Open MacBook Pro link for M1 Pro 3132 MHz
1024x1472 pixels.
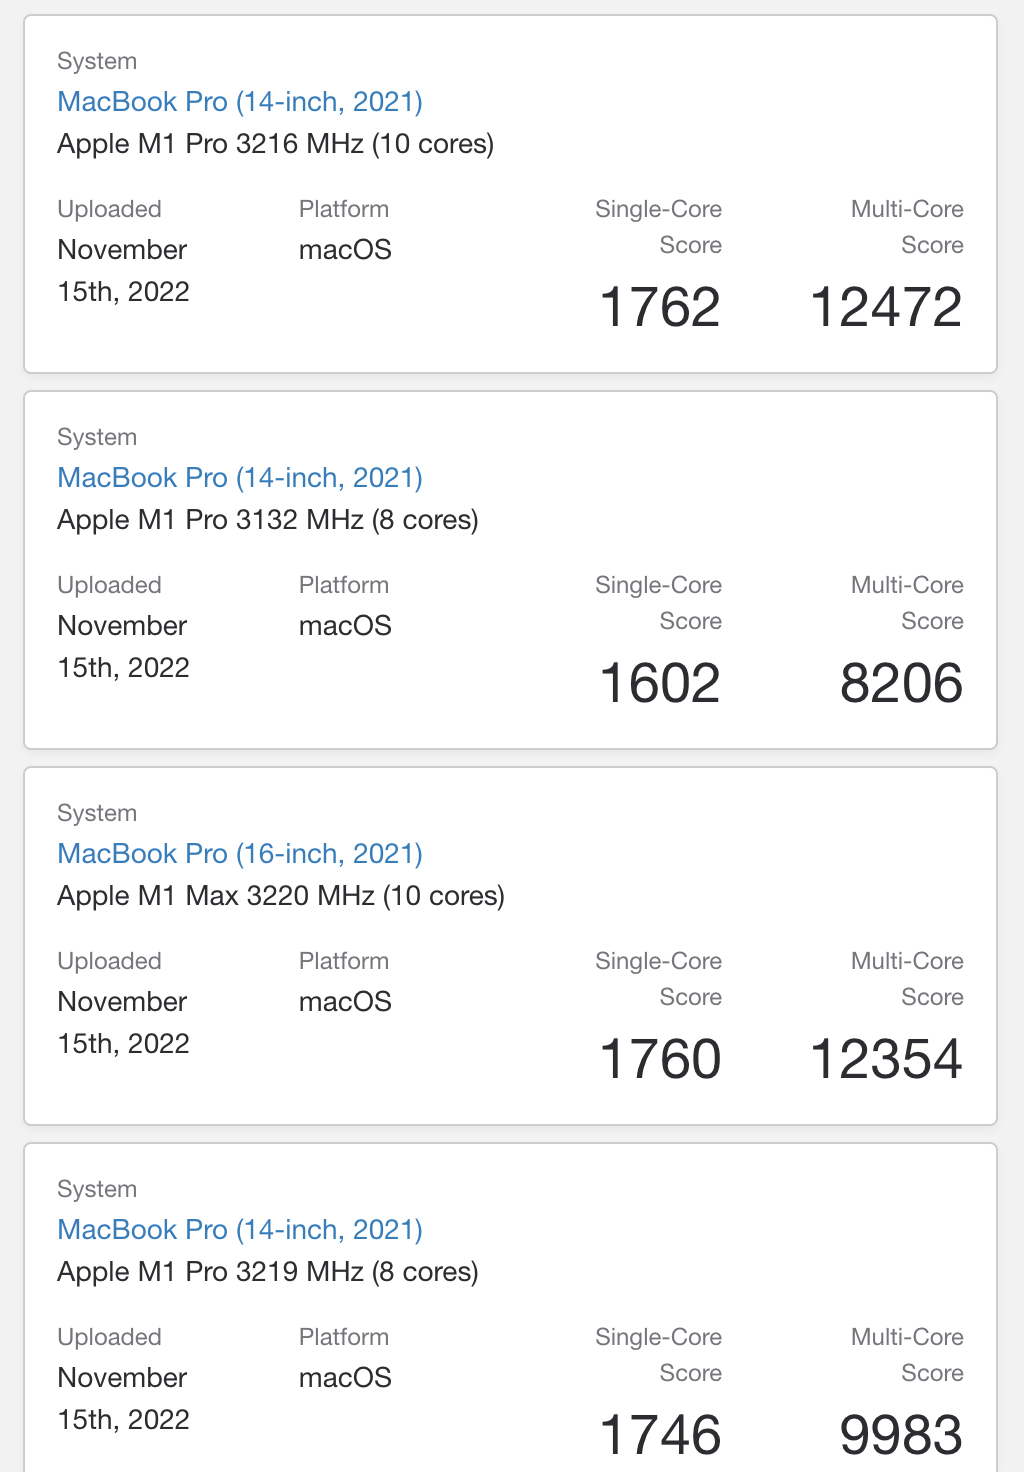point(240,478)
